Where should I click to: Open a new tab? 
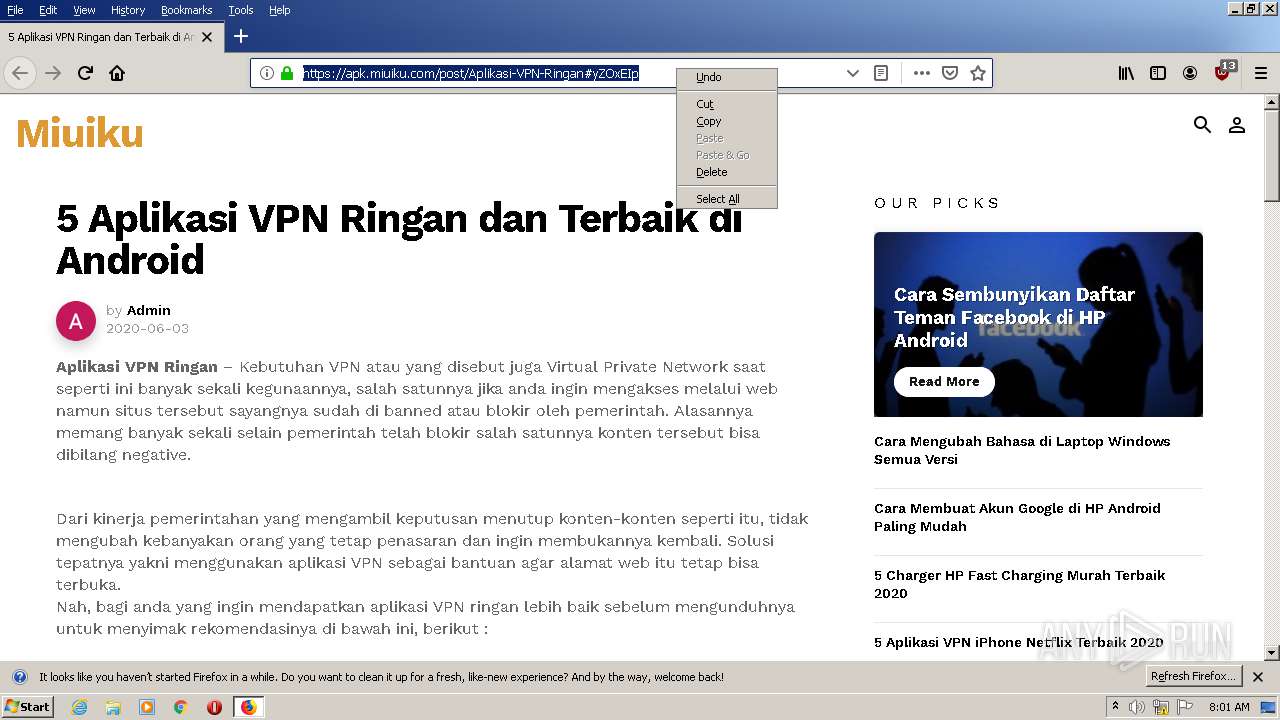point(241,36)
